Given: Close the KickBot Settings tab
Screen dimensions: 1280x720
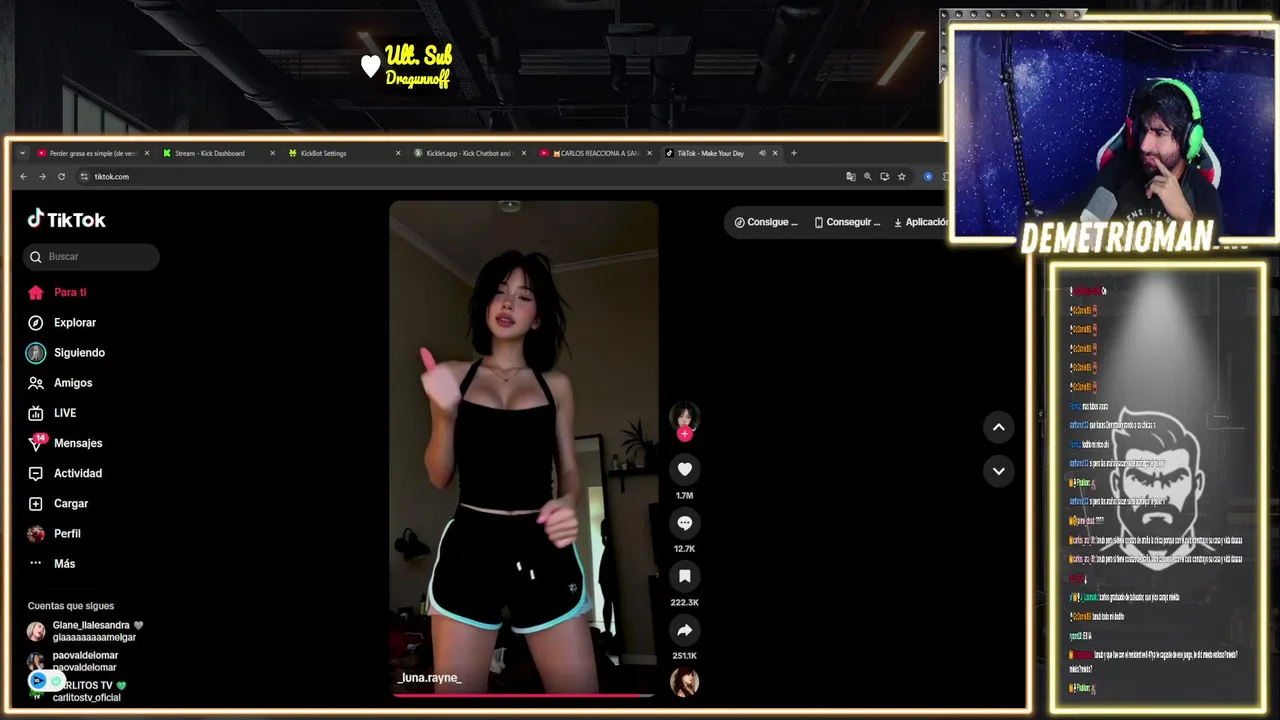Looking at the screenshot, I should tap(398, 153).
